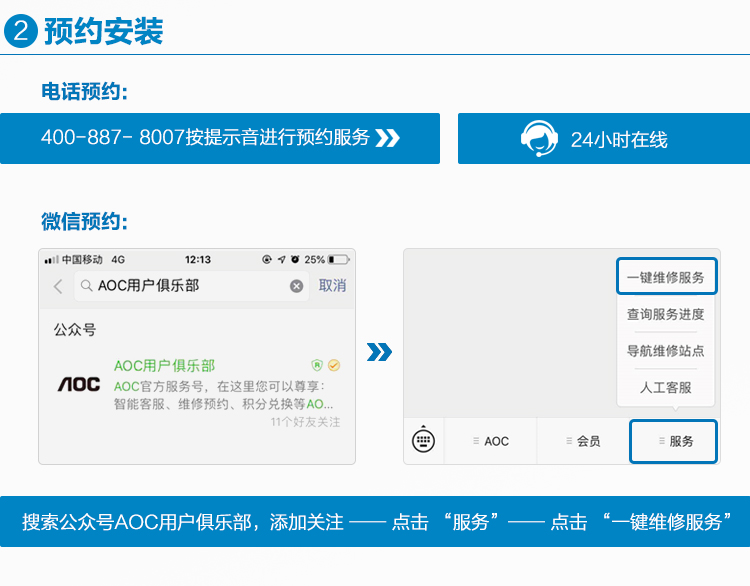Click the 11个好友关注 text
The width and height of the screenshot is (750, 586).
click(x=305, y=422)
